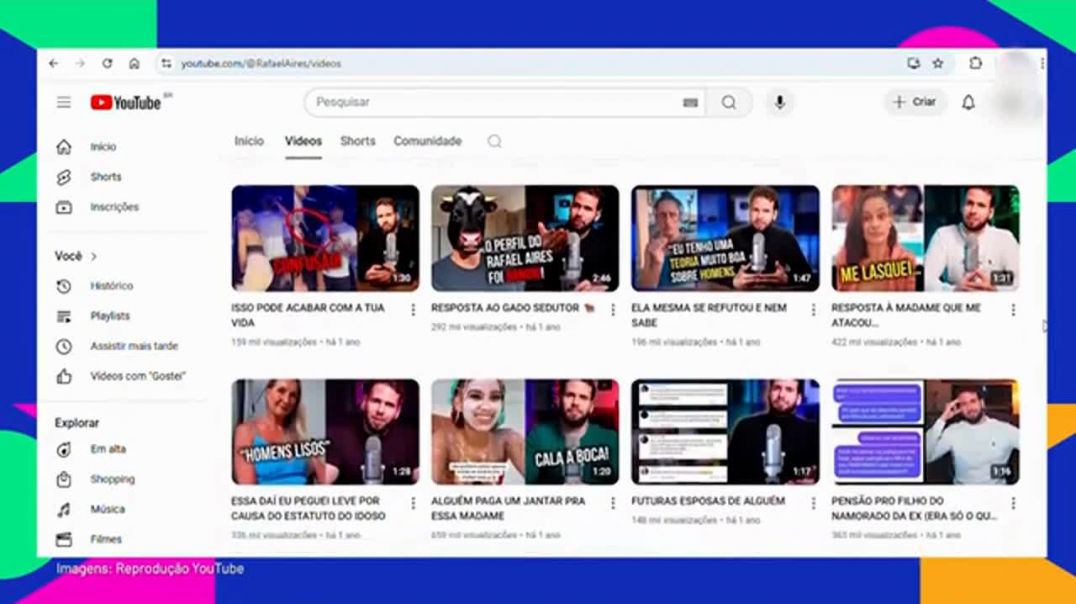Screen dimensions: 1076x604
Task: Switch to the channel Início tab
Action: [x=249, y=141]
